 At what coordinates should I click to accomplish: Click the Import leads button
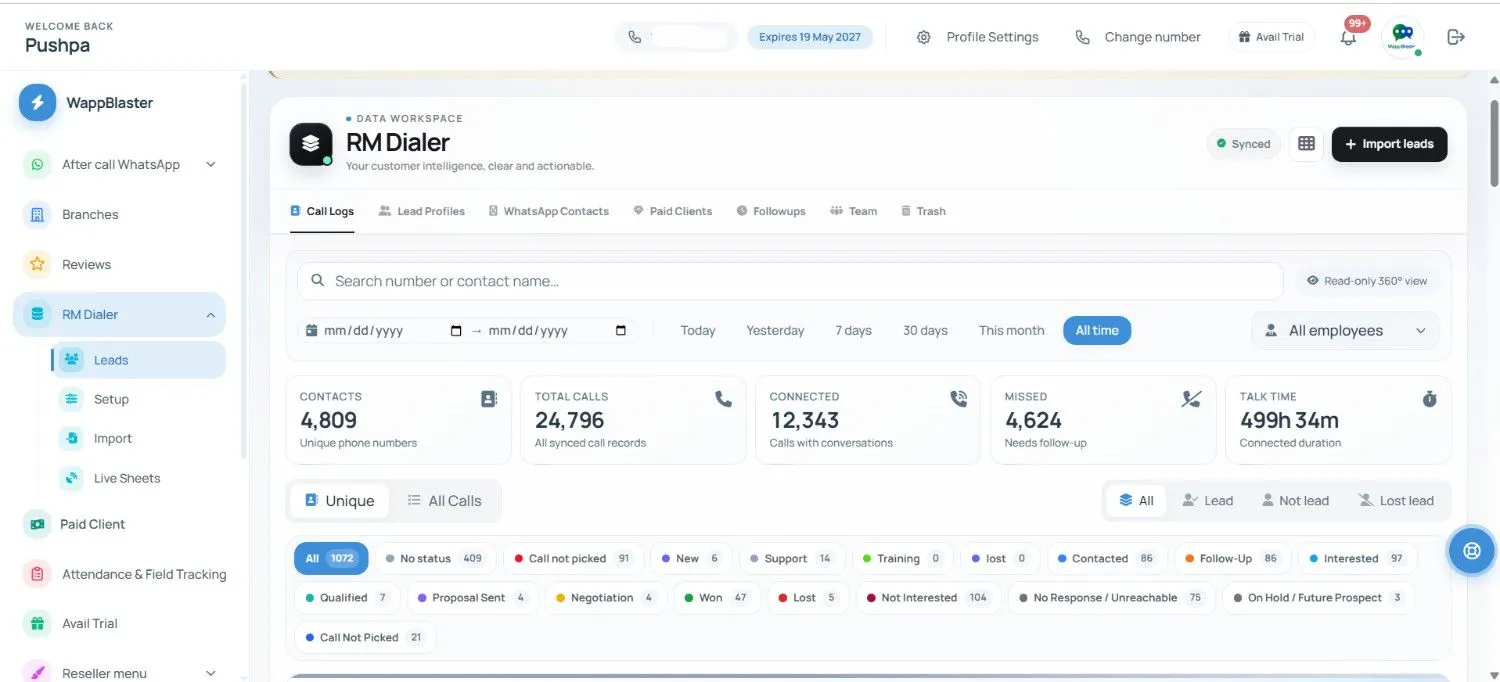[1389, 144]
